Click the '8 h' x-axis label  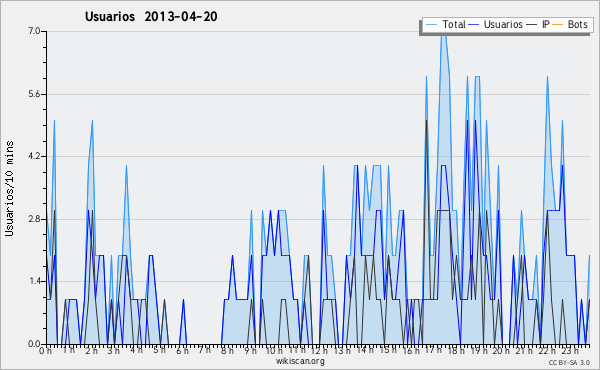pos(227,350)
